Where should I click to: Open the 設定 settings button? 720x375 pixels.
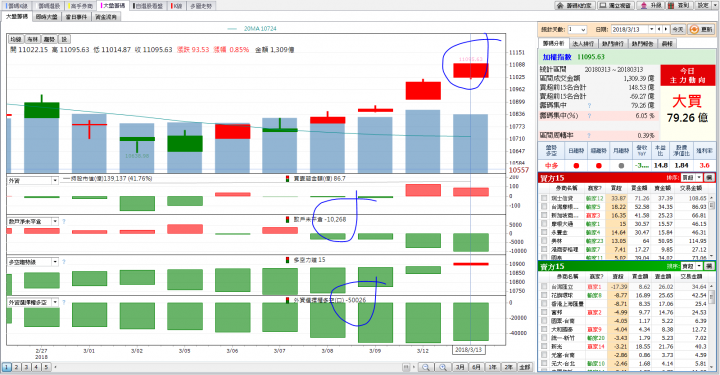click(703, 6)
